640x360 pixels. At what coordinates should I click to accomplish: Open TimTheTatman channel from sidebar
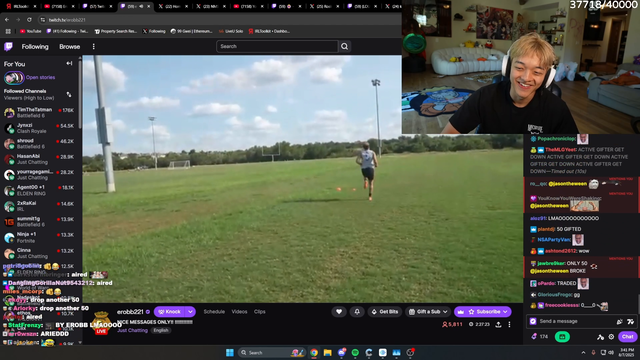[x=39, y=112]
